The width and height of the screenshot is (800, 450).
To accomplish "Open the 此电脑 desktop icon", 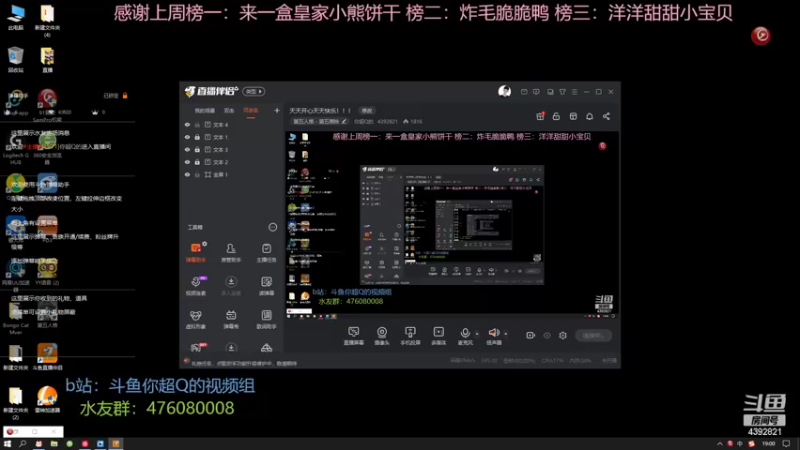I will (16, 17).
